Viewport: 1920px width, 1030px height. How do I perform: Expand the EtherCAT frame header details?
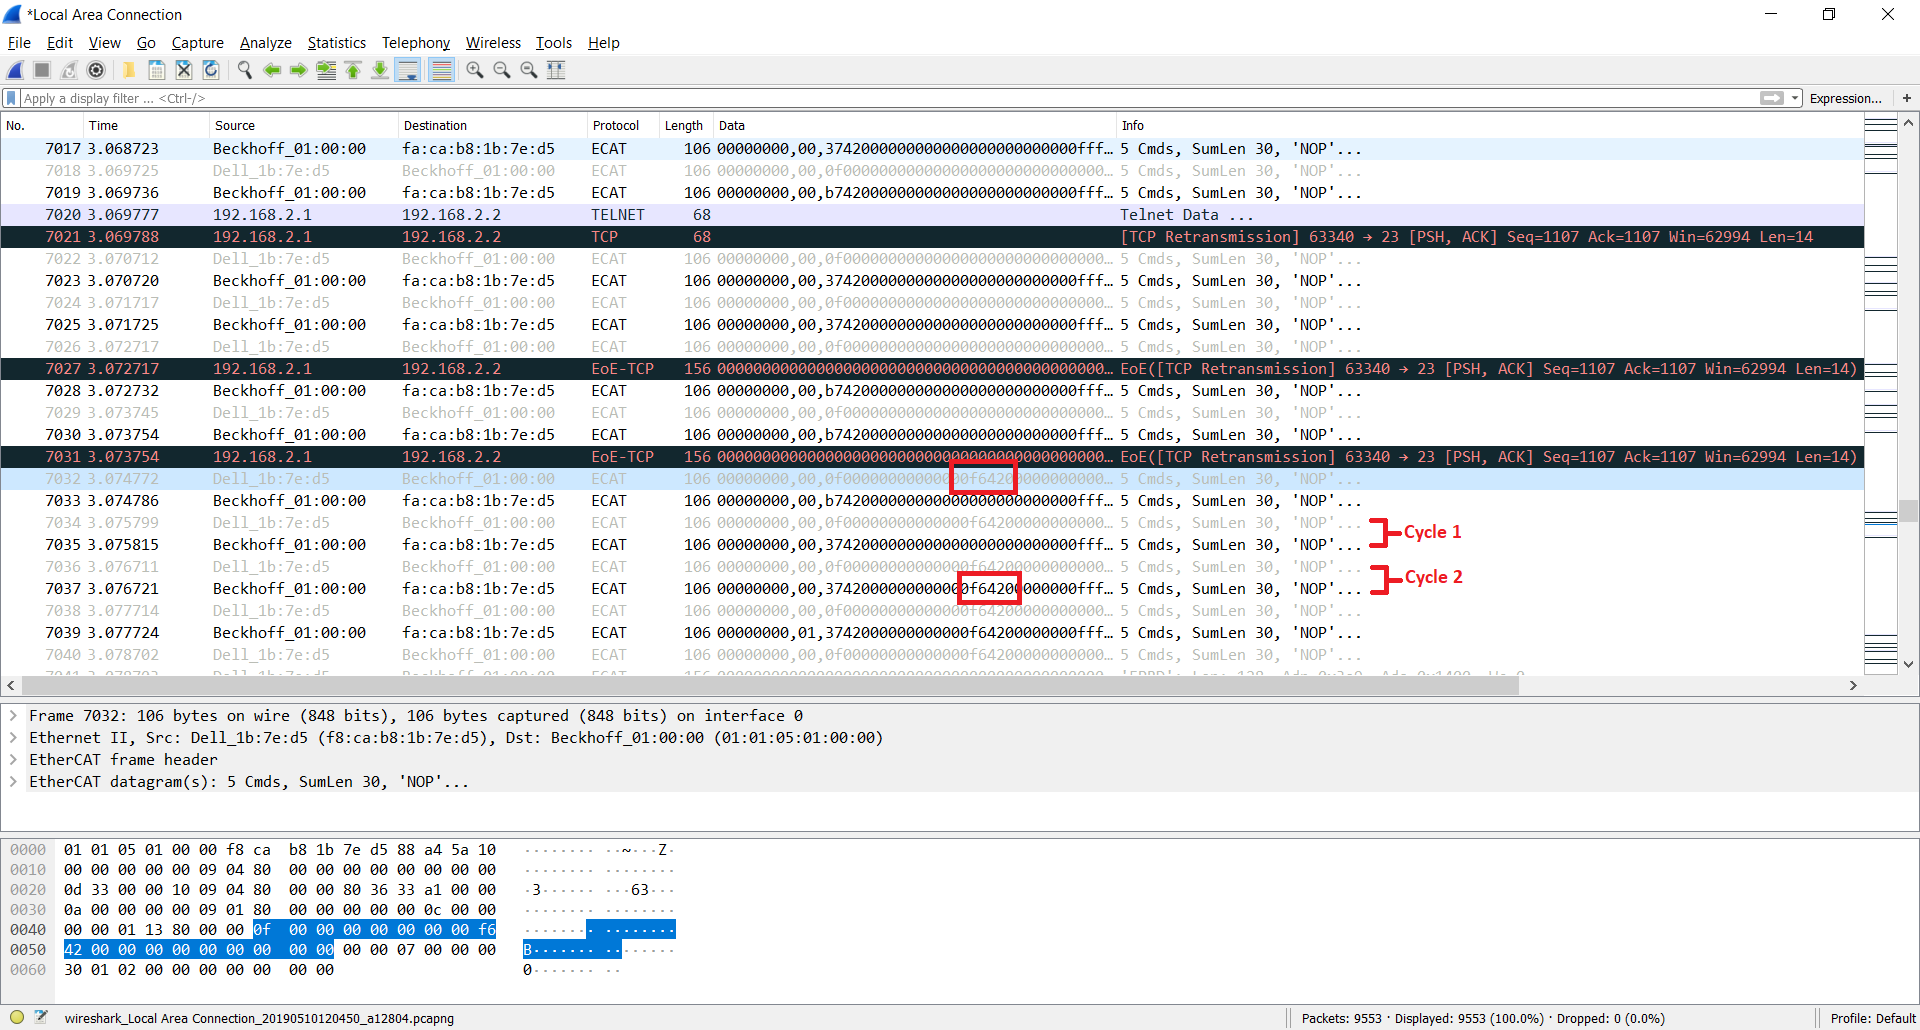click(13, 759)
